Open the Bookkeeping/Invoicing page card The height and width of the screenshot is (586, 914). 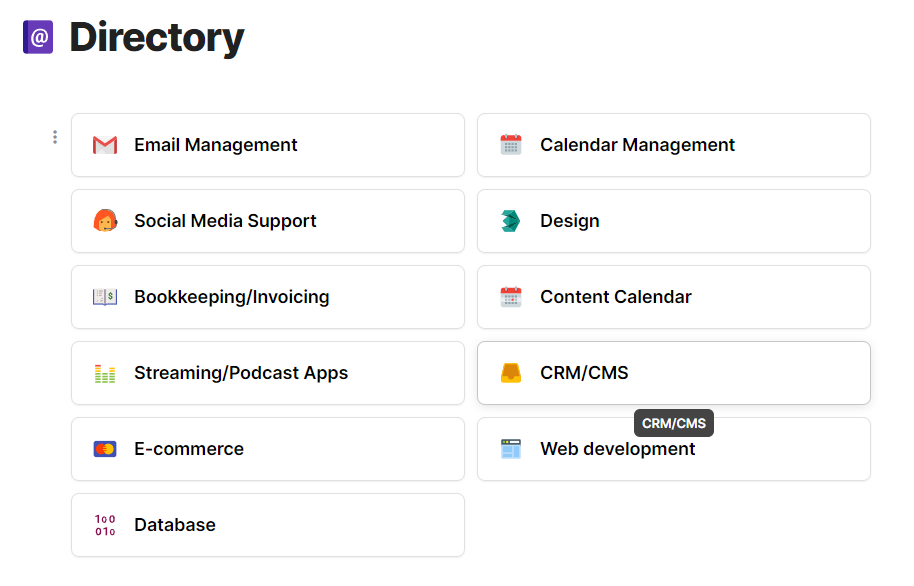(231, 297)
